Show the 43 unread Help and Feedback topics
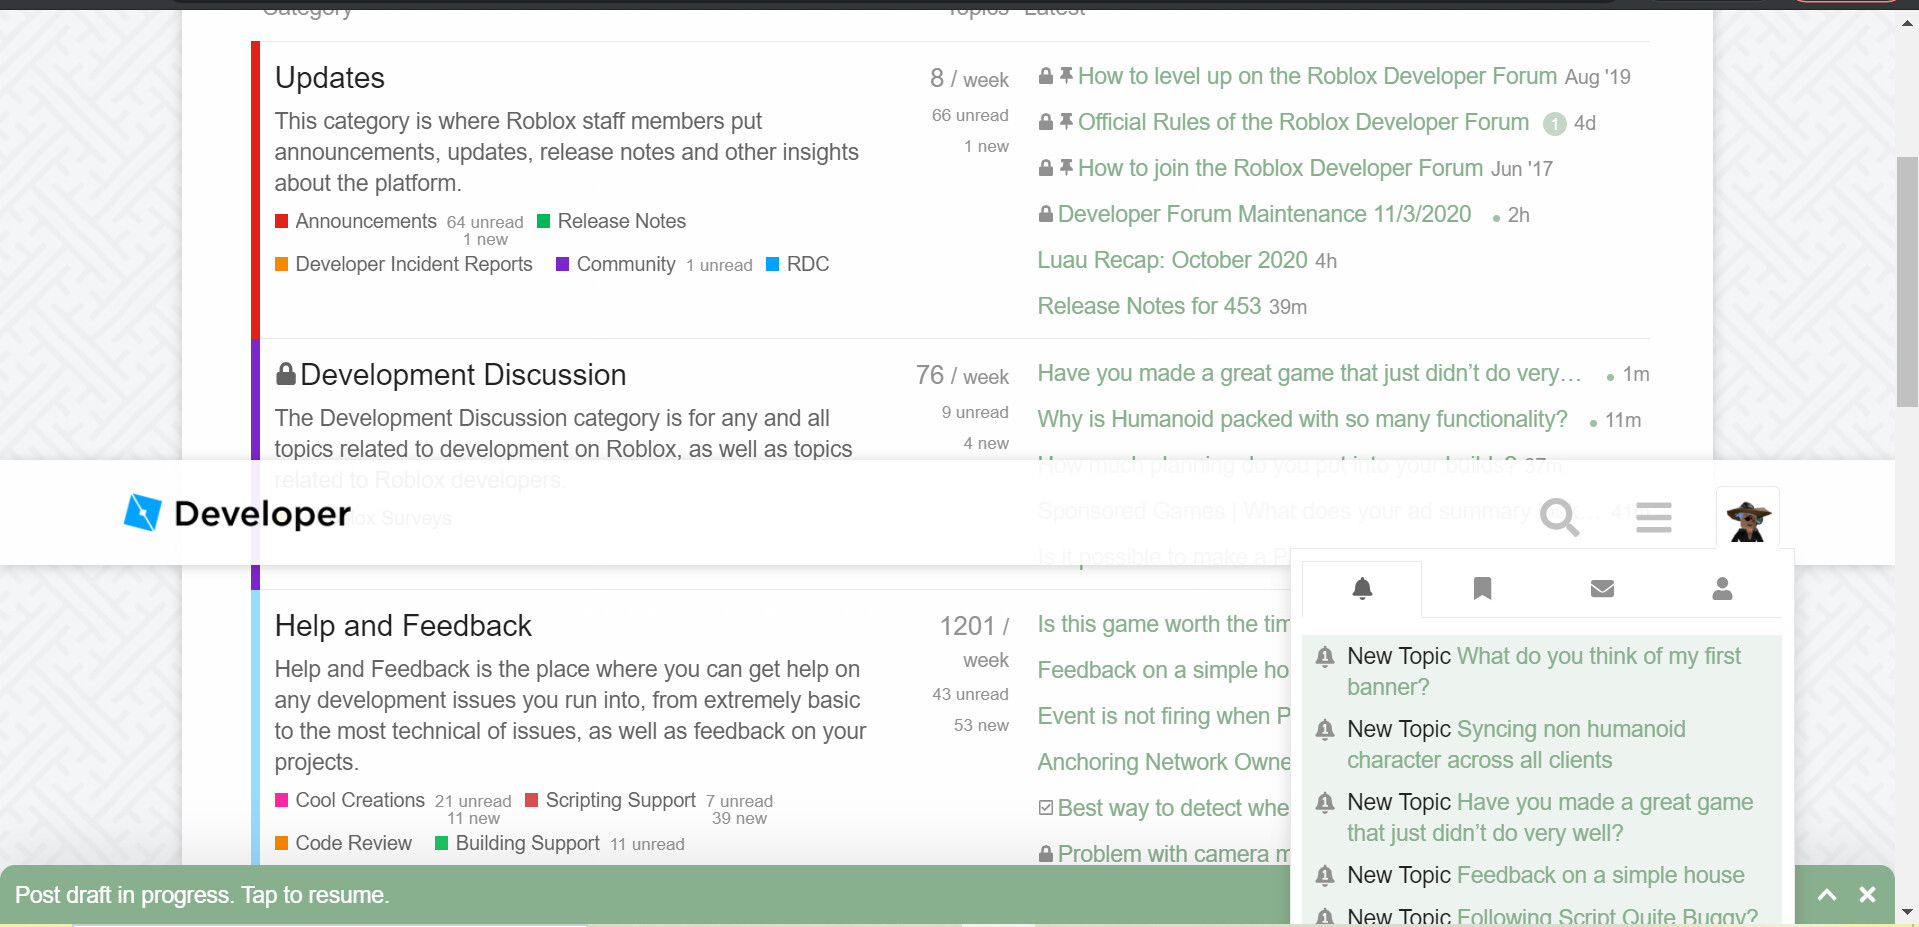 970,694
